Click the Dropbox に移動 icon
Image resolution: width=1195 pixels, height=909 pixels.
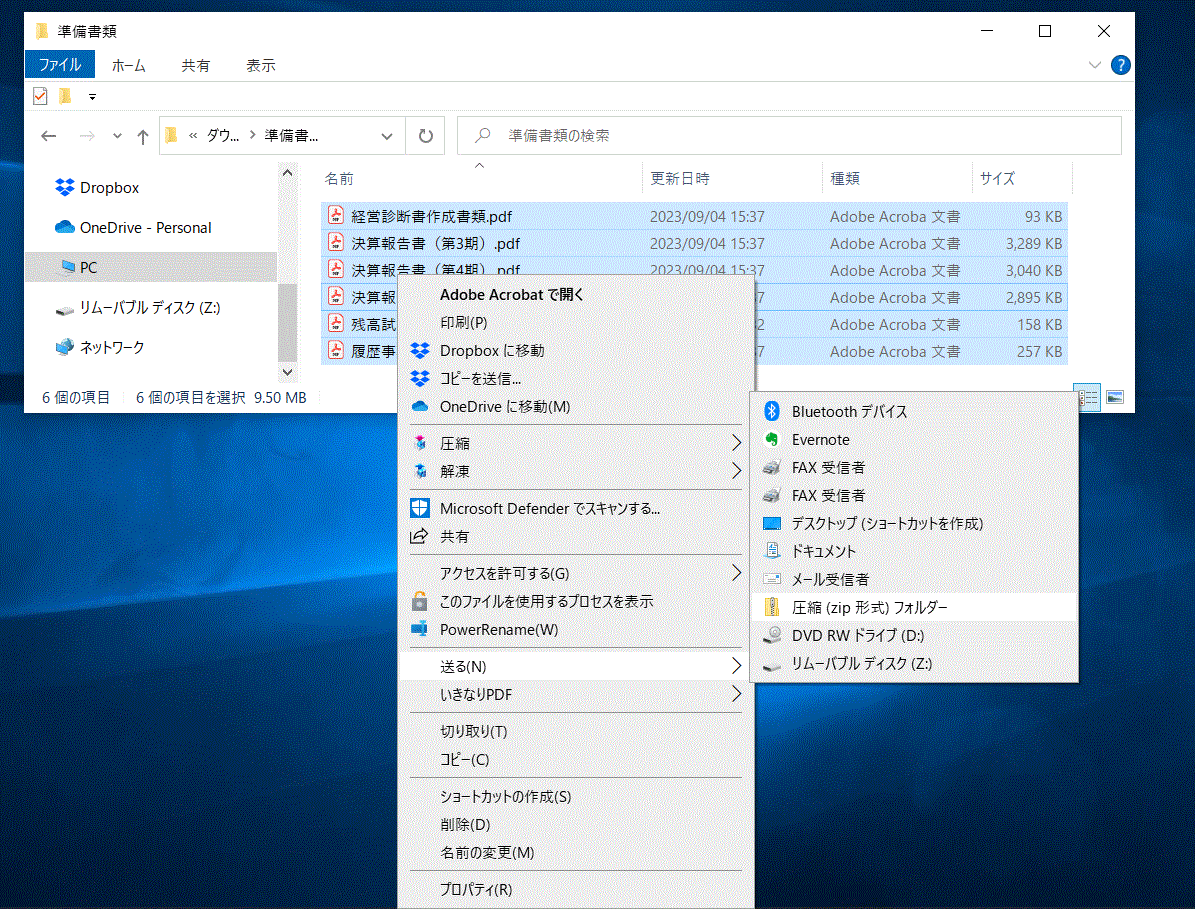point(420,351)
